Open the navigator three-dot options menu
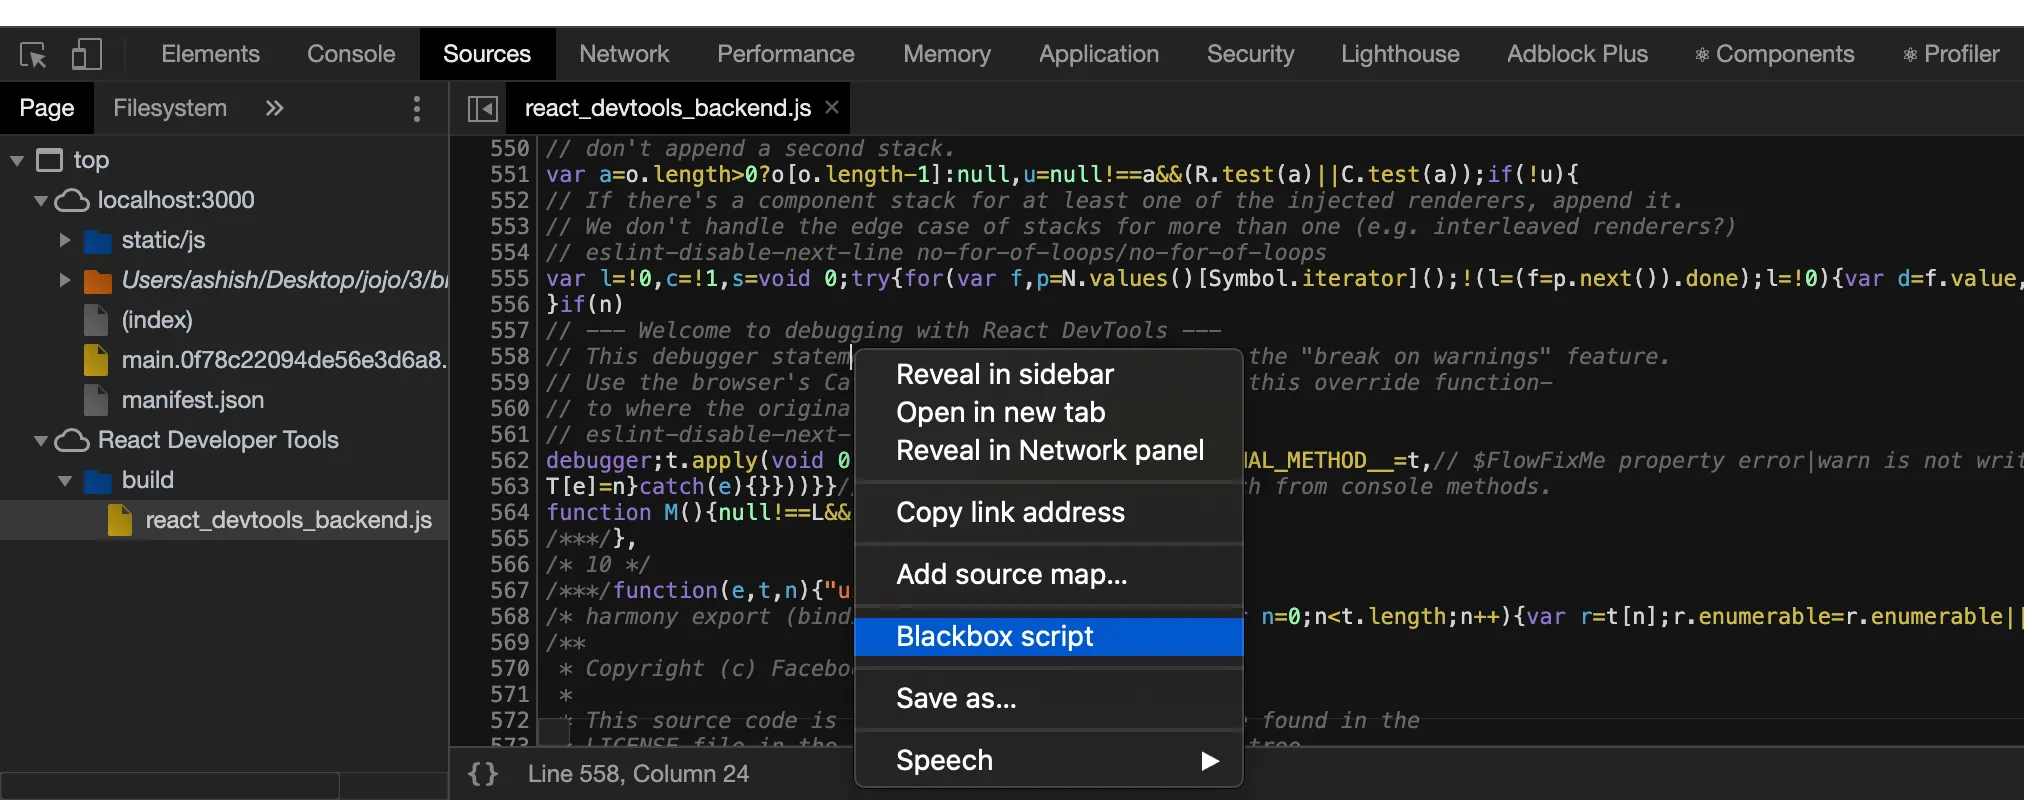 point(417,108)
